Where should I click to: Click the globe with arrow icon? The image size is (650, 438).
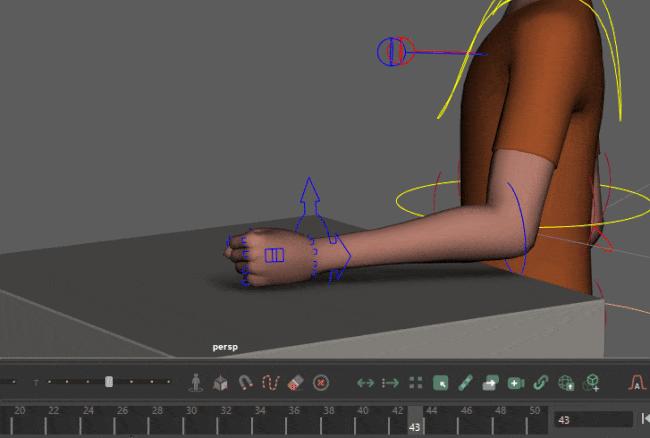566,382
